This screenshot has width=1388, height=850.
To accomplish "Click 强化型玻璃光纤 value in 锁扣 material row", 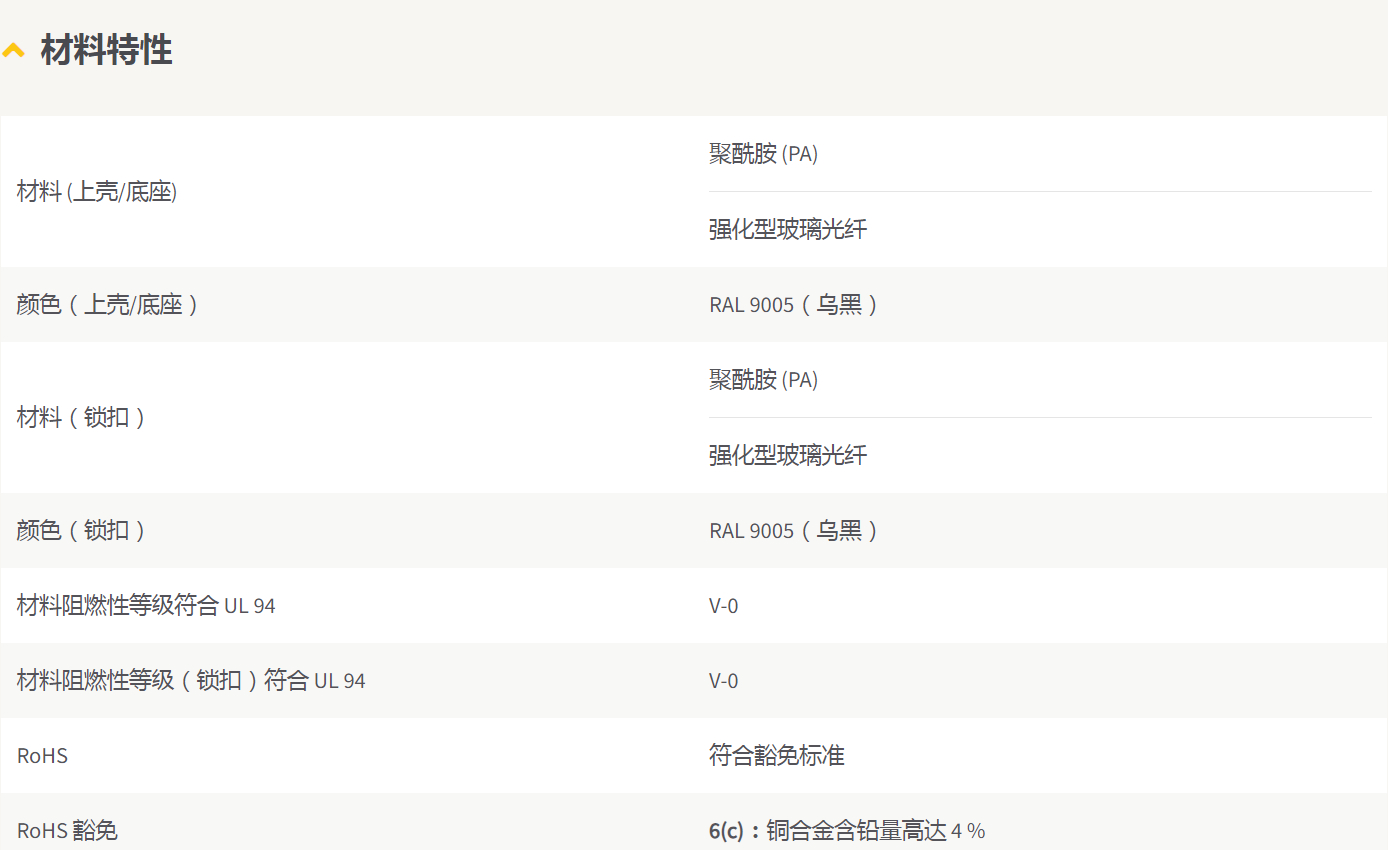I will [x=788, y=456].
